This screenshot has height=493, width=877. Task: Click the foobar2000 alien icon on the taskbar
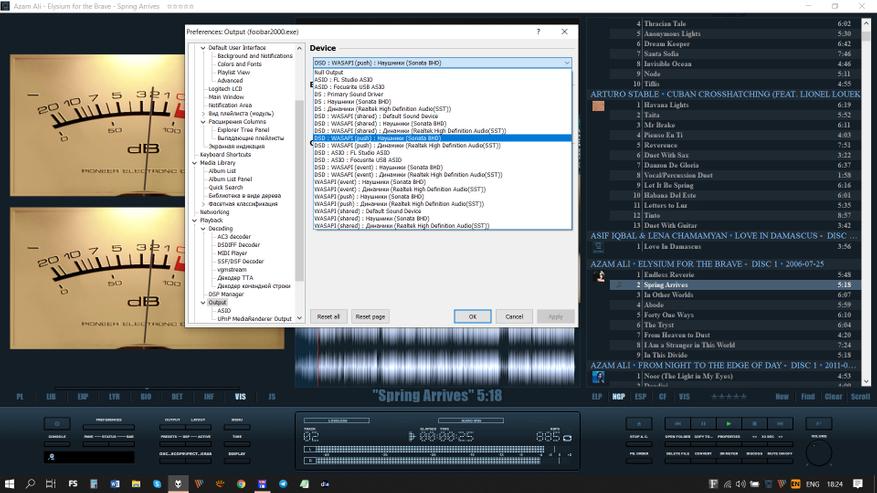pos(178,483)
